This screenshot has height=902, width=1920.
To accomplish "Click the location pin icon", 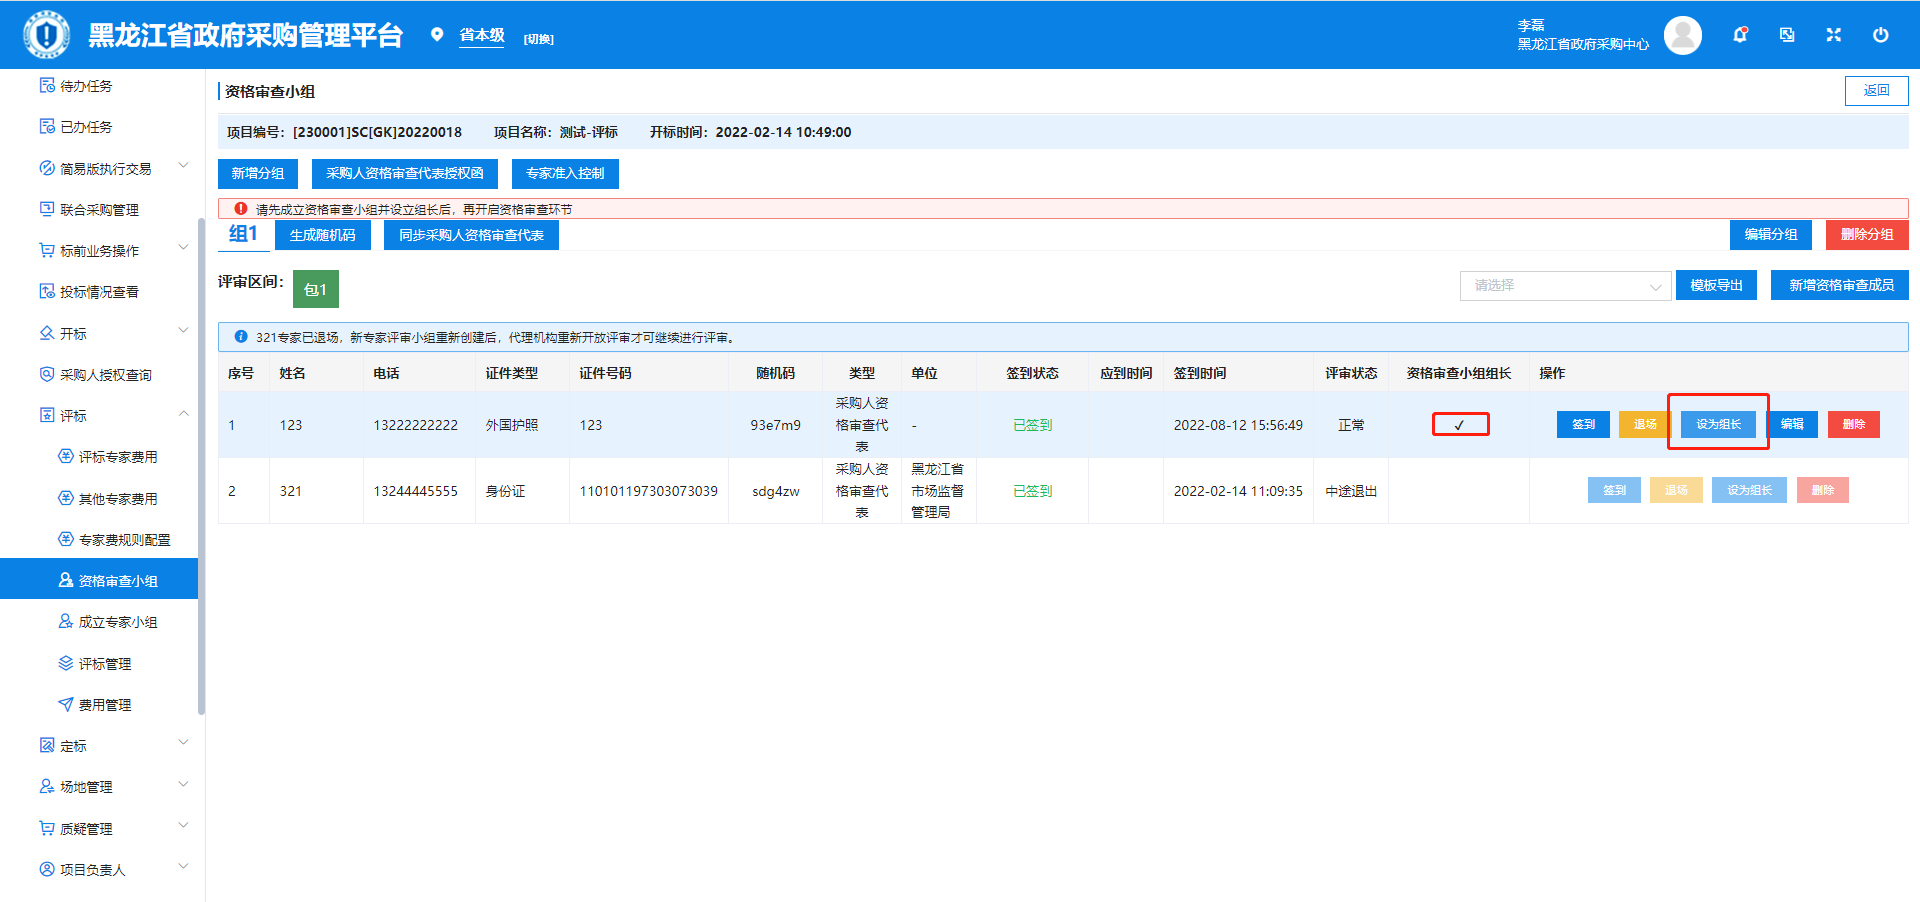I will pos(437,35).
